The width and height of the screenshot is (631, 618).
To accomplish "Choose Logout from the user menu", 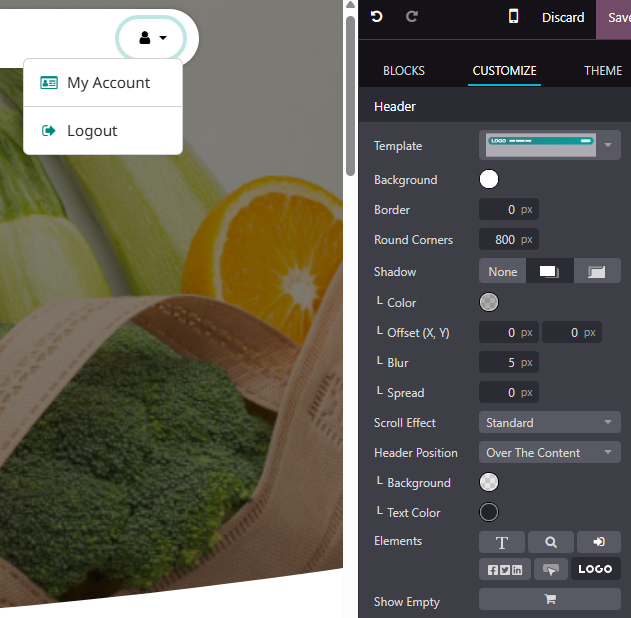I will click(x=103, y=131).
